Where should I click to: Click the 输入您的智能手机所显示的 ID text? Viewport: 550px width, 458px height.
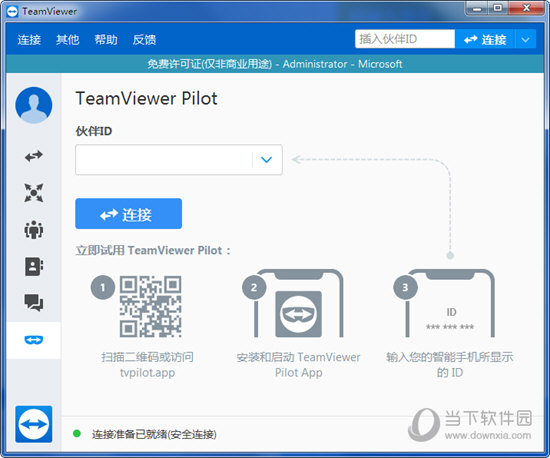pos(450,365)
